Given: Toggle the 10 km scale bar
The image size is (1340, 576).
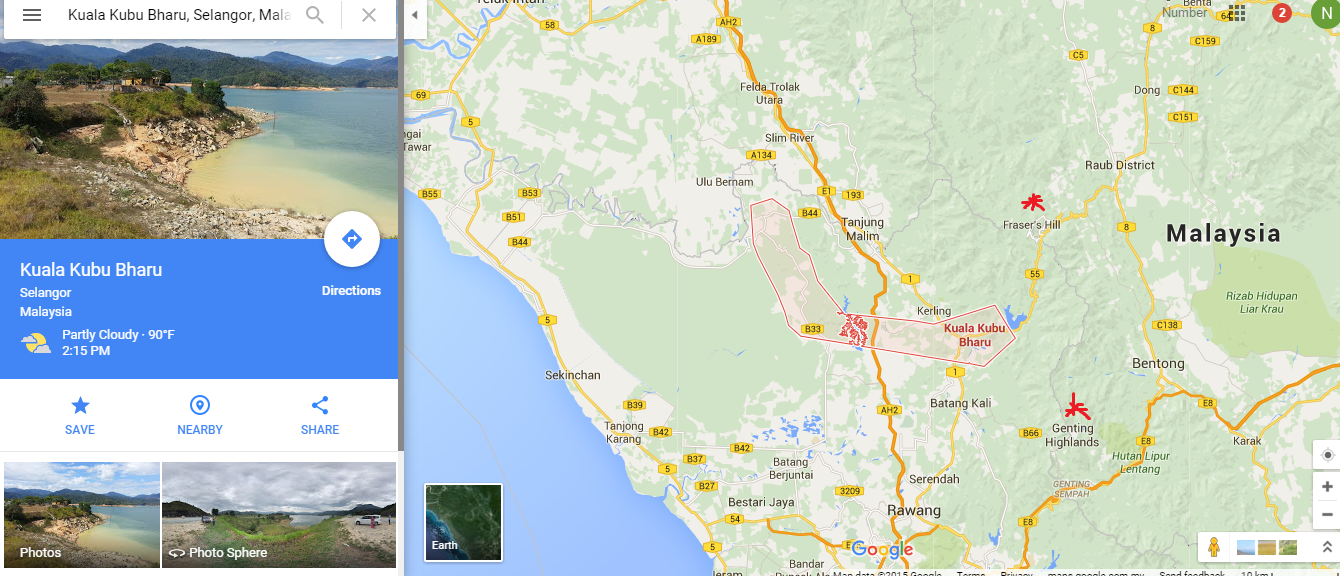Looking at the screenshot, I should 1265,573.
